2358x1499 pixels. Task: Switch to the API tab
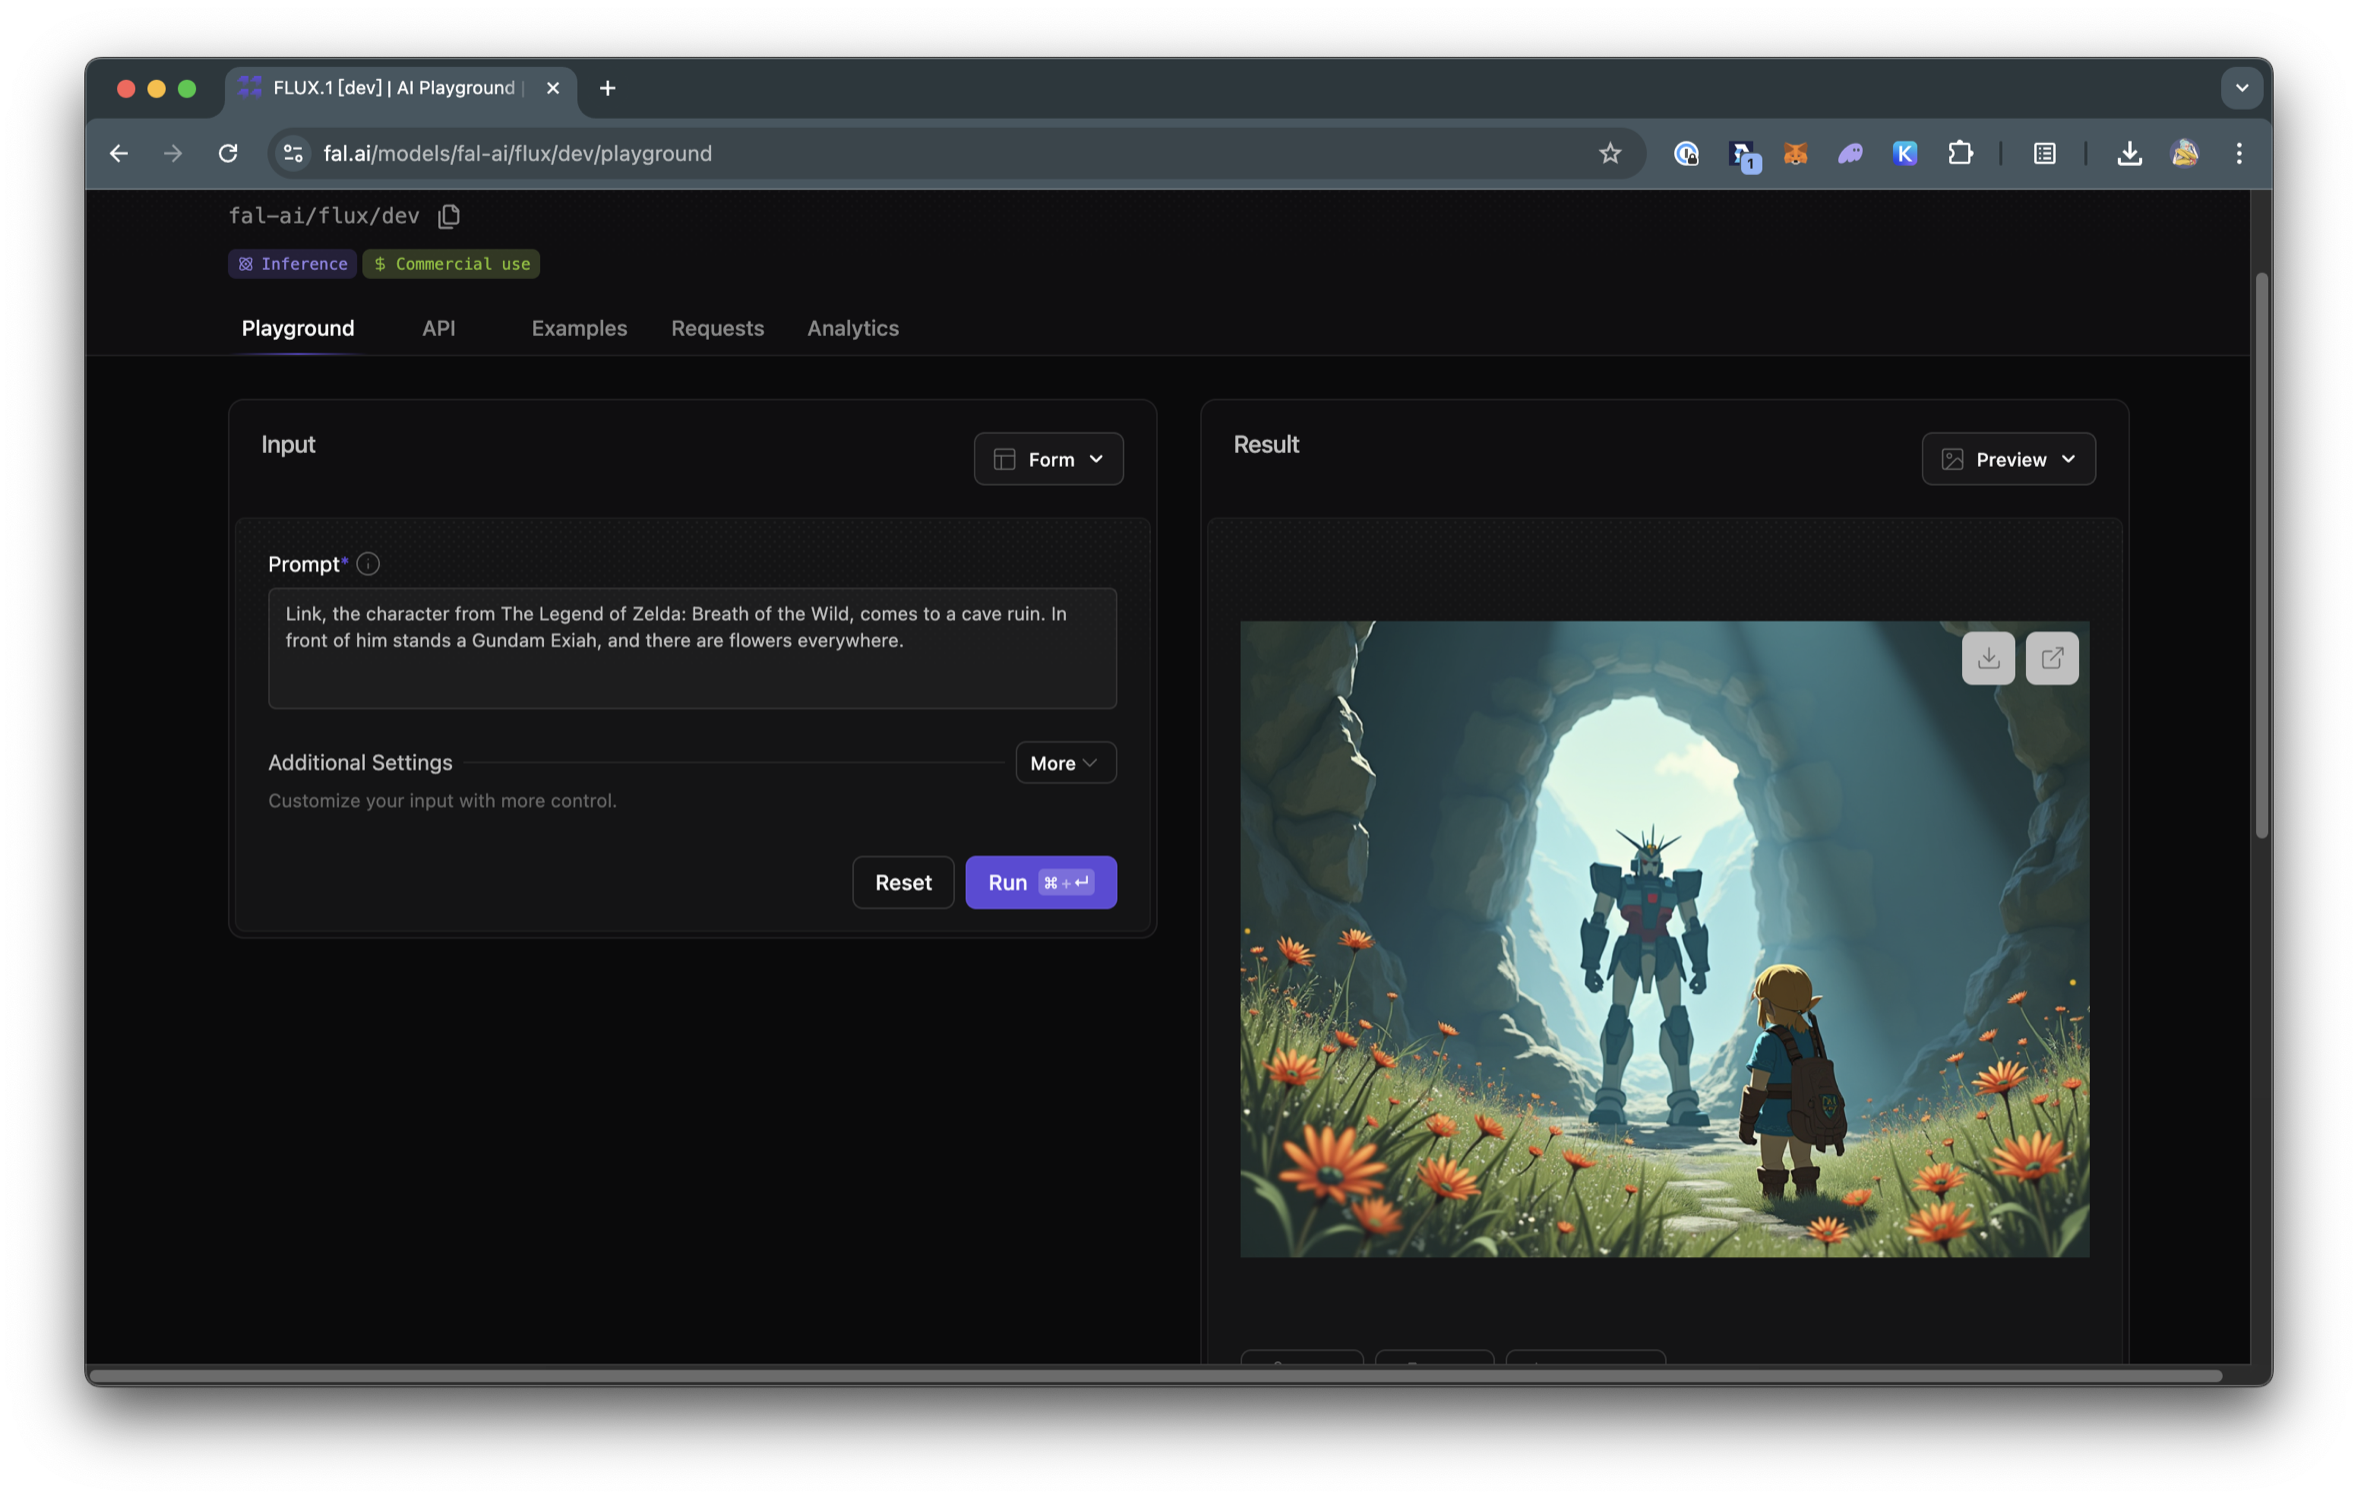coord(438,328)
